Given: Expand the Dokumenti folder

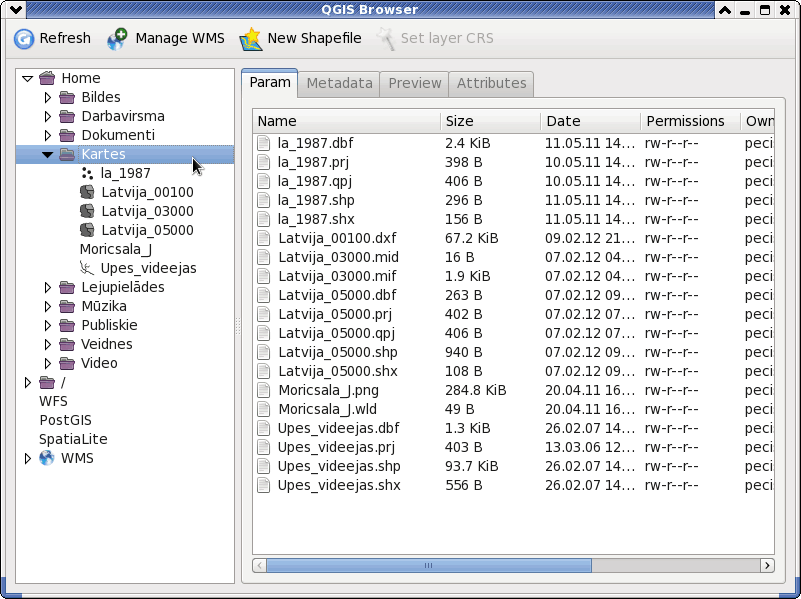Looking at the screenshot, I should (48, 135).
